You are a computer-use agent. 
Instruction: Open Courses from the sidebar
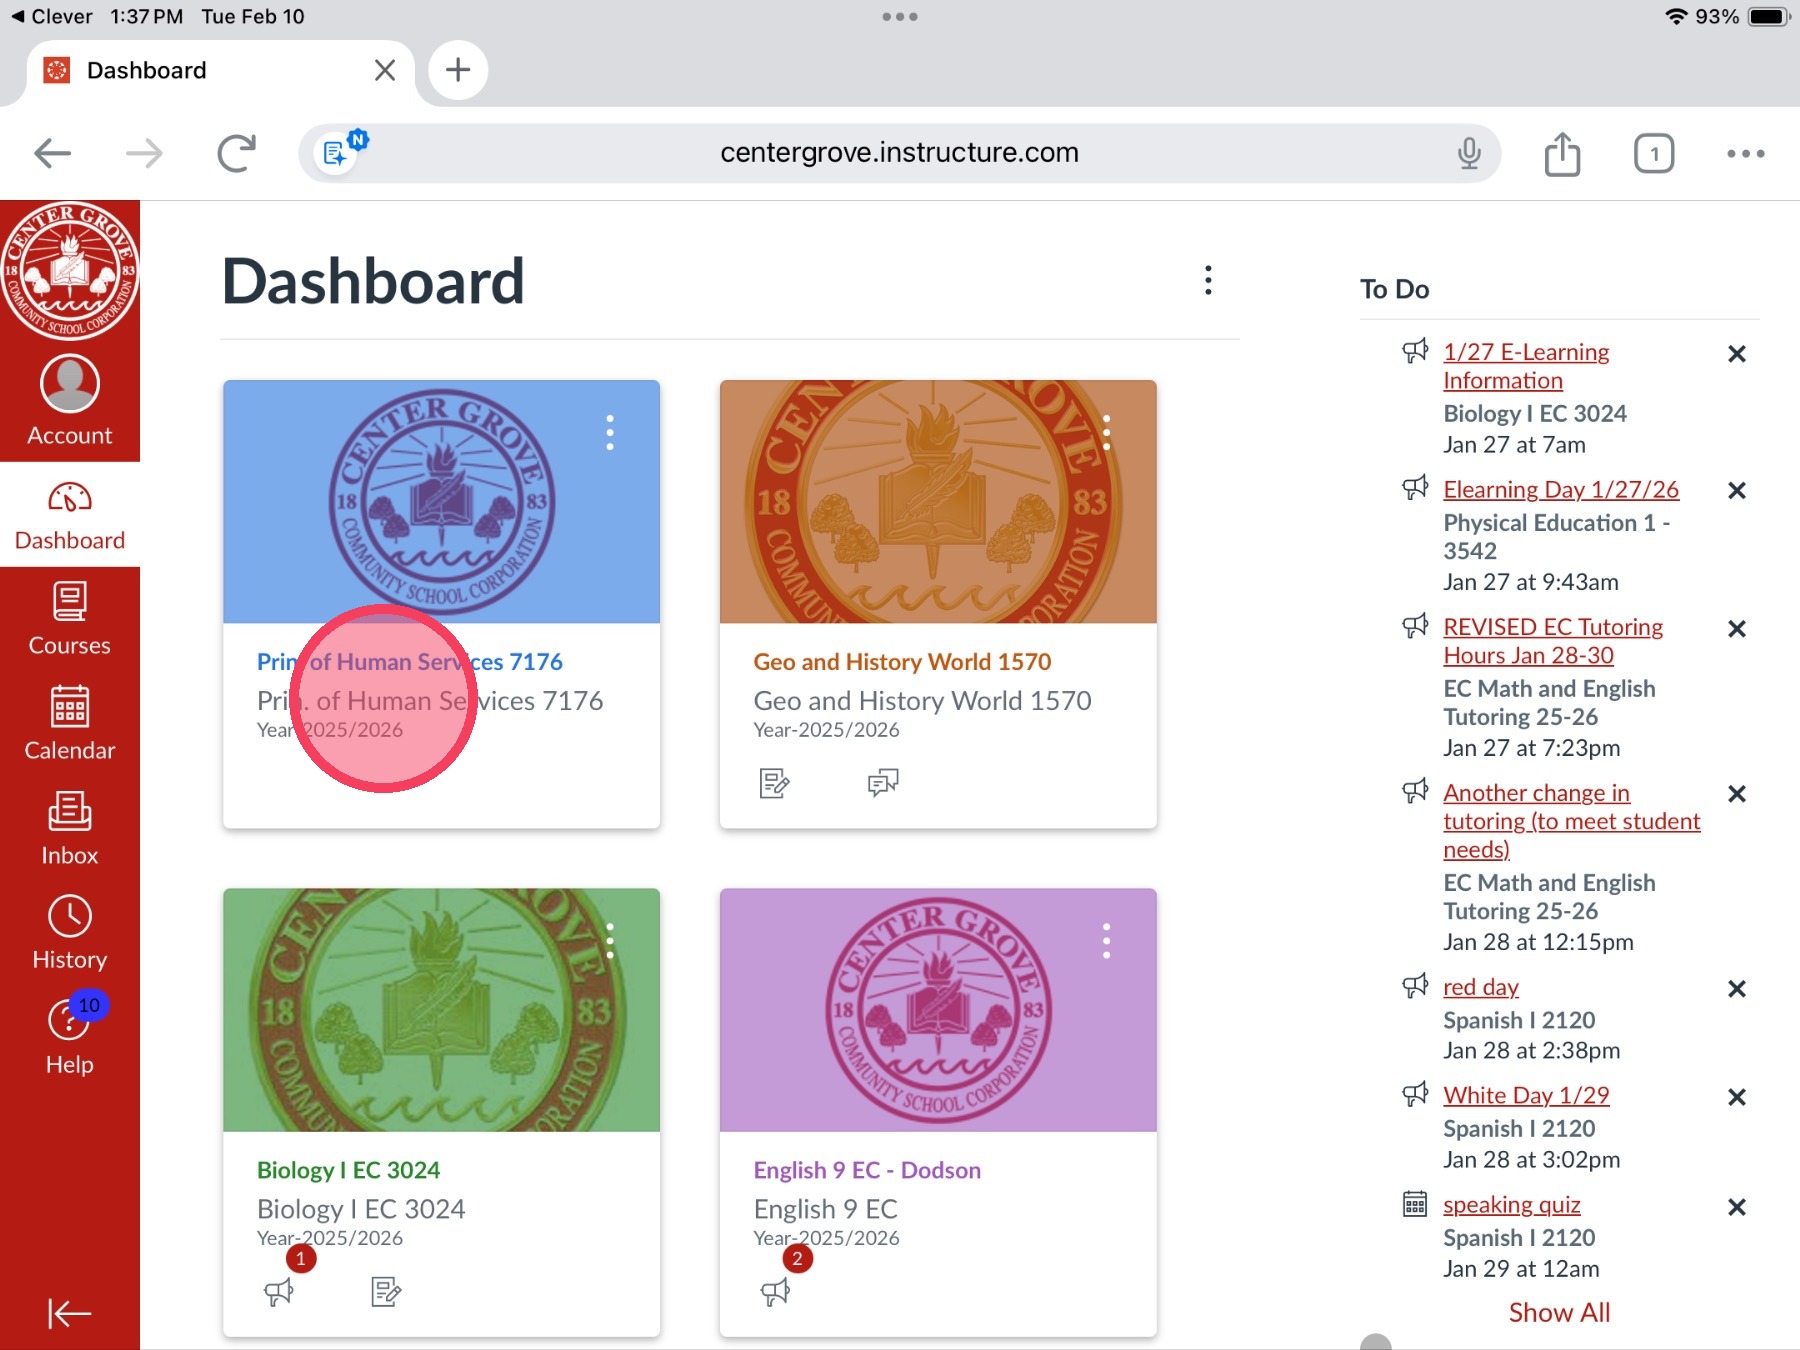[70, 620]
